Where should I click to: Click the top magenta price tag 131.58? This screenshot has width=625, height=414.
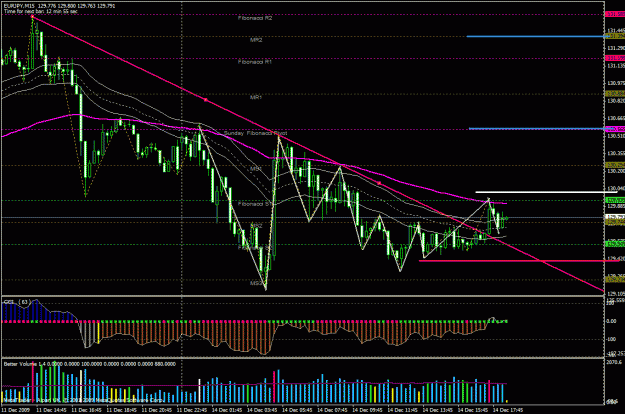tap(615, 14)
